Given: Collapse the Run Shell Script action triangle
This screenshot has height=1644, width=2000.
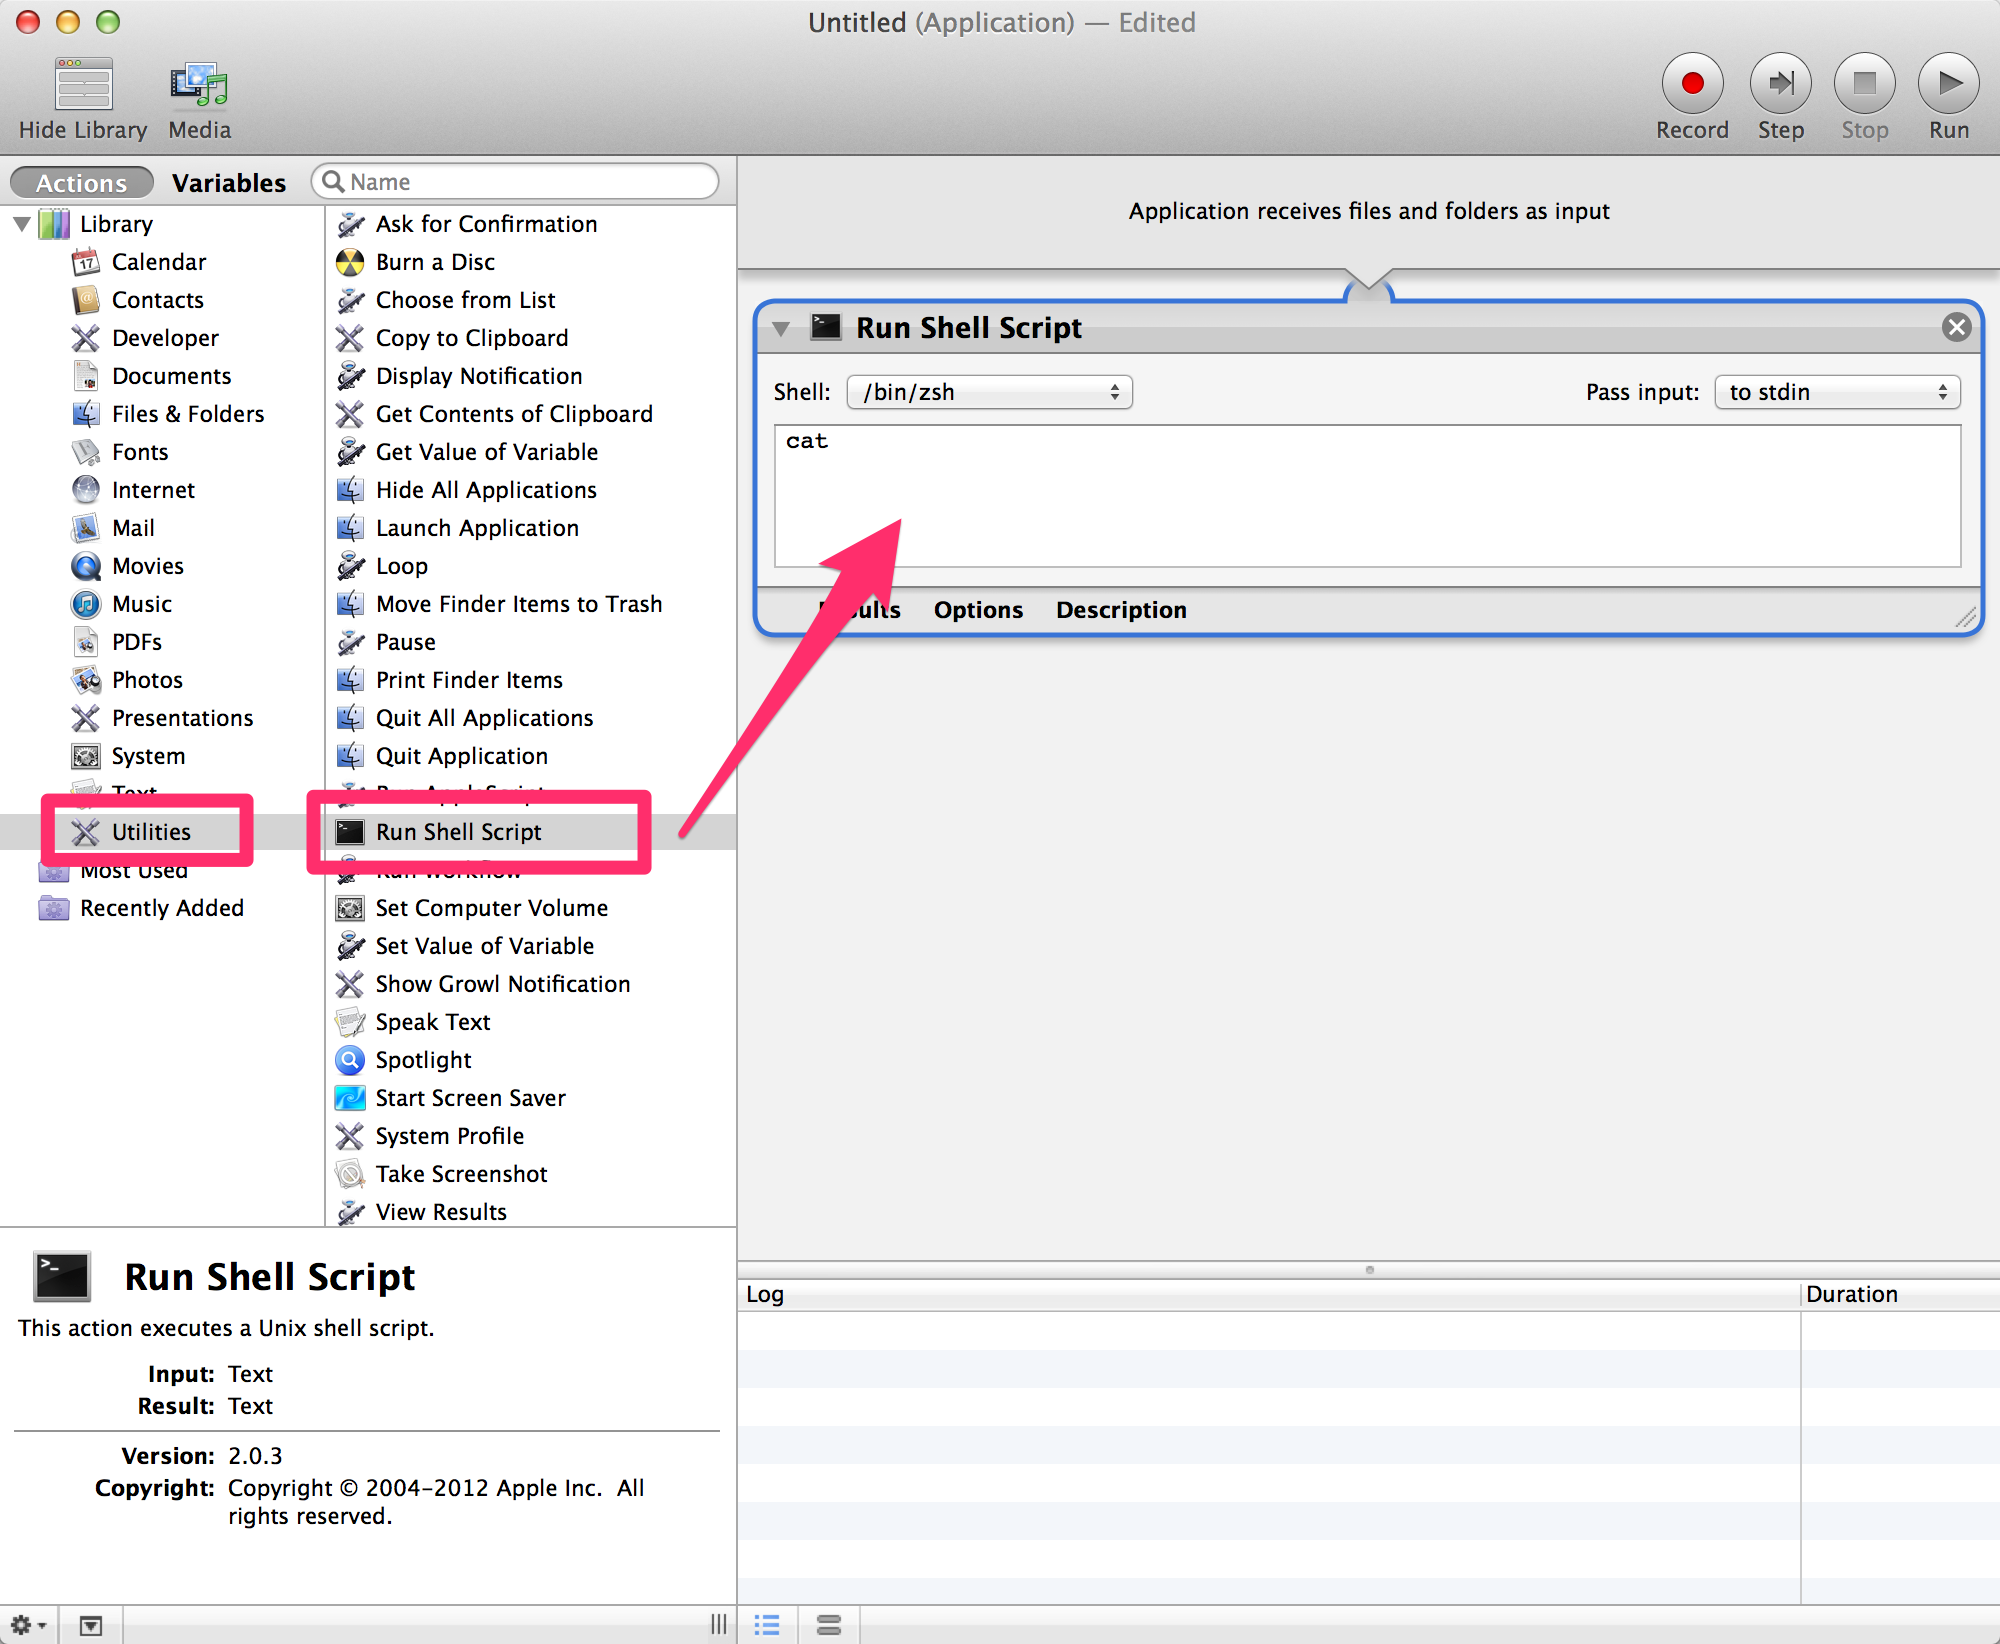Looking at the screenshot, I should click(781, 328).
